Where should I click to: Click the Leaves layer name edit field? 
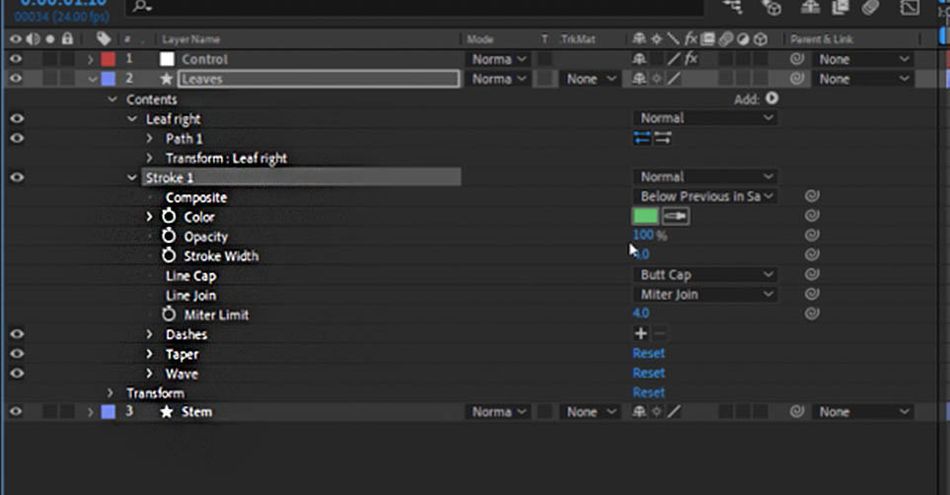pos(319,79)
